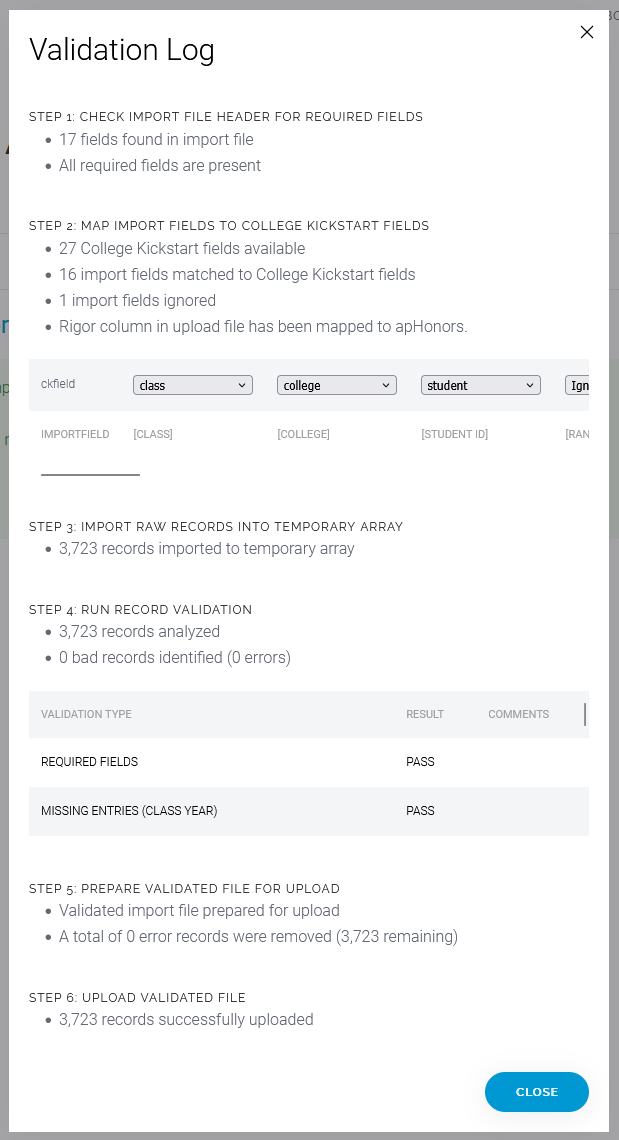Select the 'Validation Log' title text
Screen dimensions: 619x1140
tap(121, 50)
